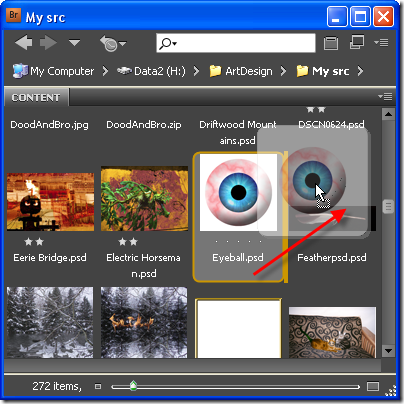Image resolution: width=404 pixels, height=404 pixels.
Task: Open the Content panel flyout menu
Action: tap(385, 97)
